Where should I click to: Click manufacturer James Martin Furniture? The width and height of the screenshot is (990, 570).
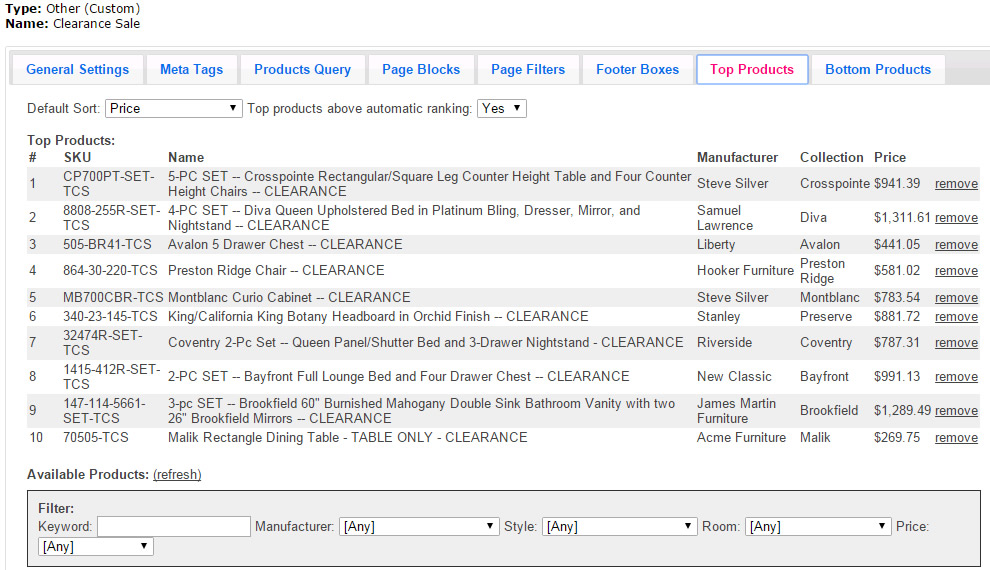click(736, 411)
